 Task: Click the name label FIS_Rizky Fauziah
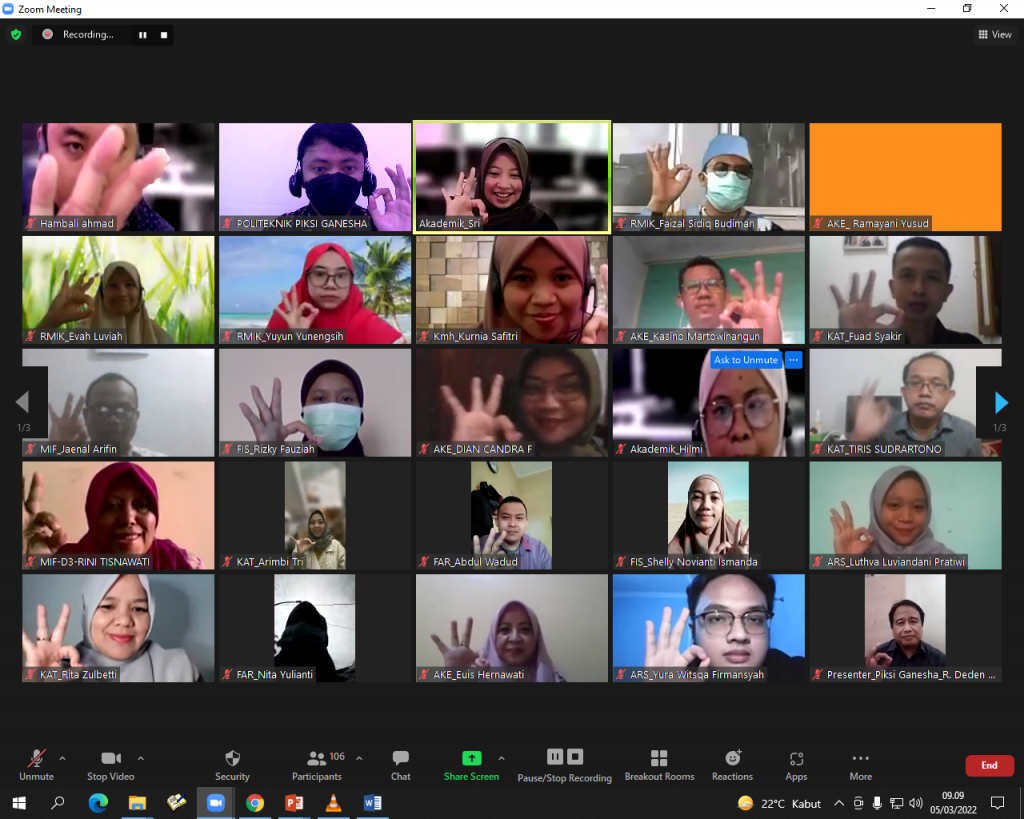pos(276,449)
